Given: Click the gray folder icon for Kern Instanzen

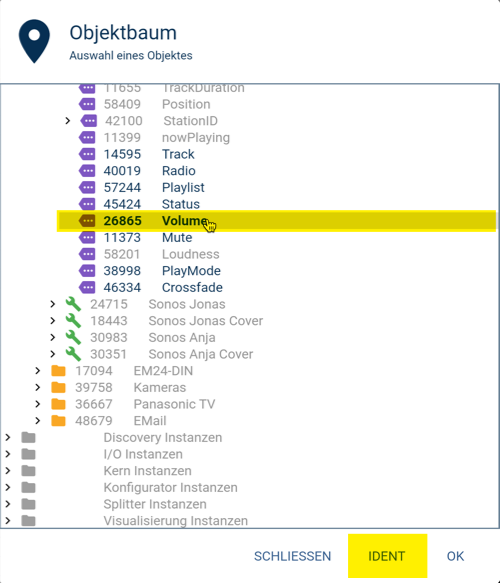Looking at the screenshot, I should click(28, 471).
